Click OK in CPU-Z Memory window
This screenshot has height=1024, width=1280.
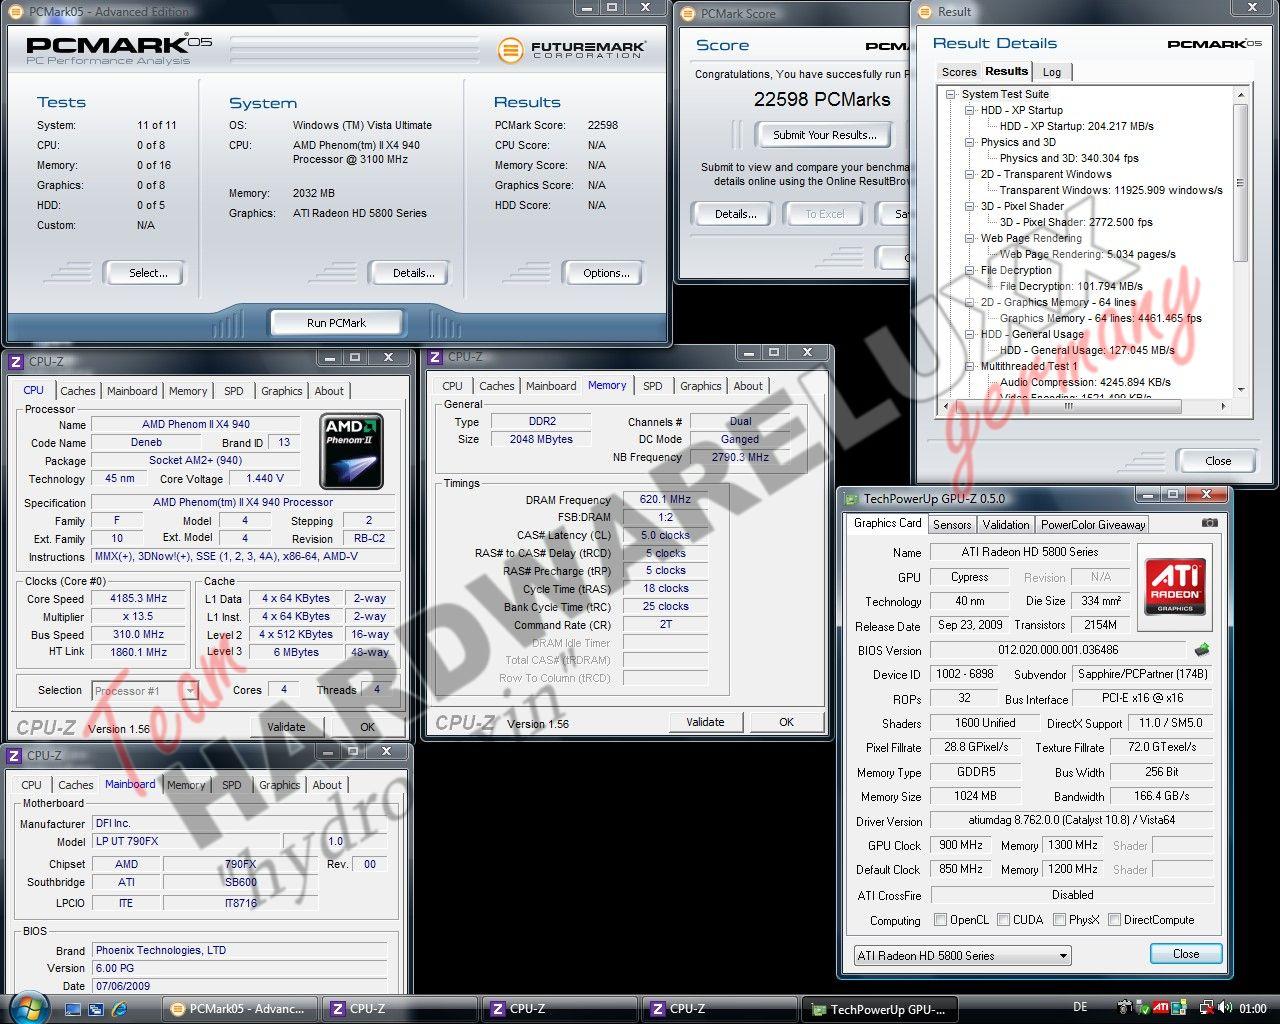(x=786, y=722)
